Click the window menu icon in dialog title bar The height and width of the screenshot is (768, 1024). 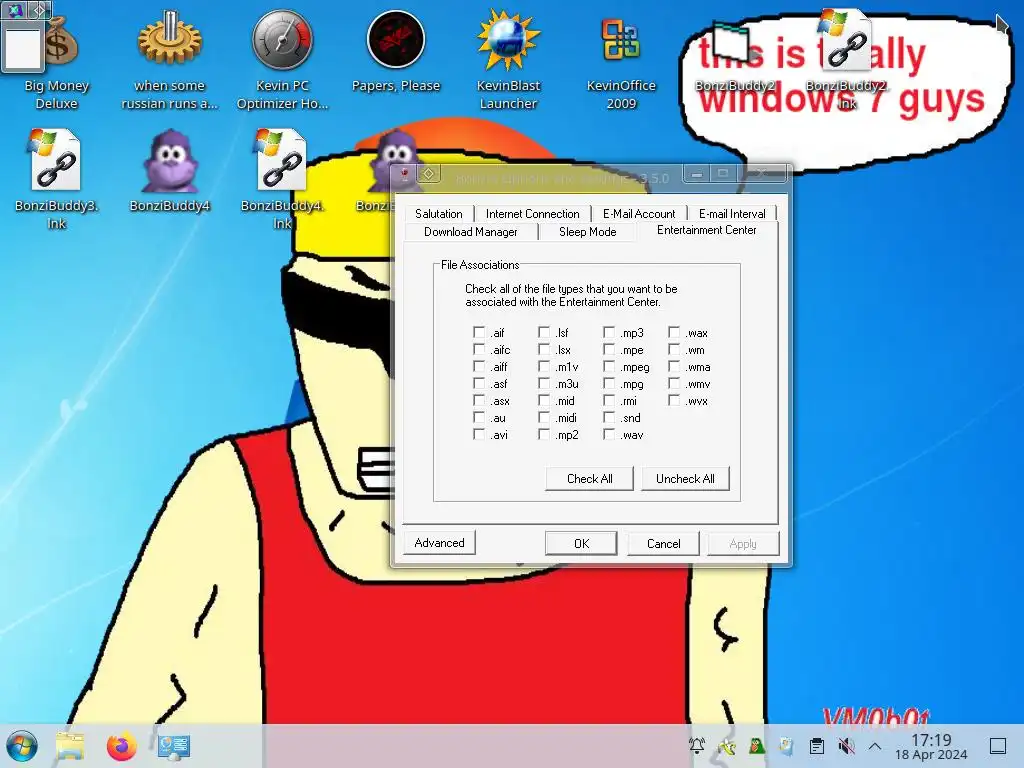pos(404,174)
